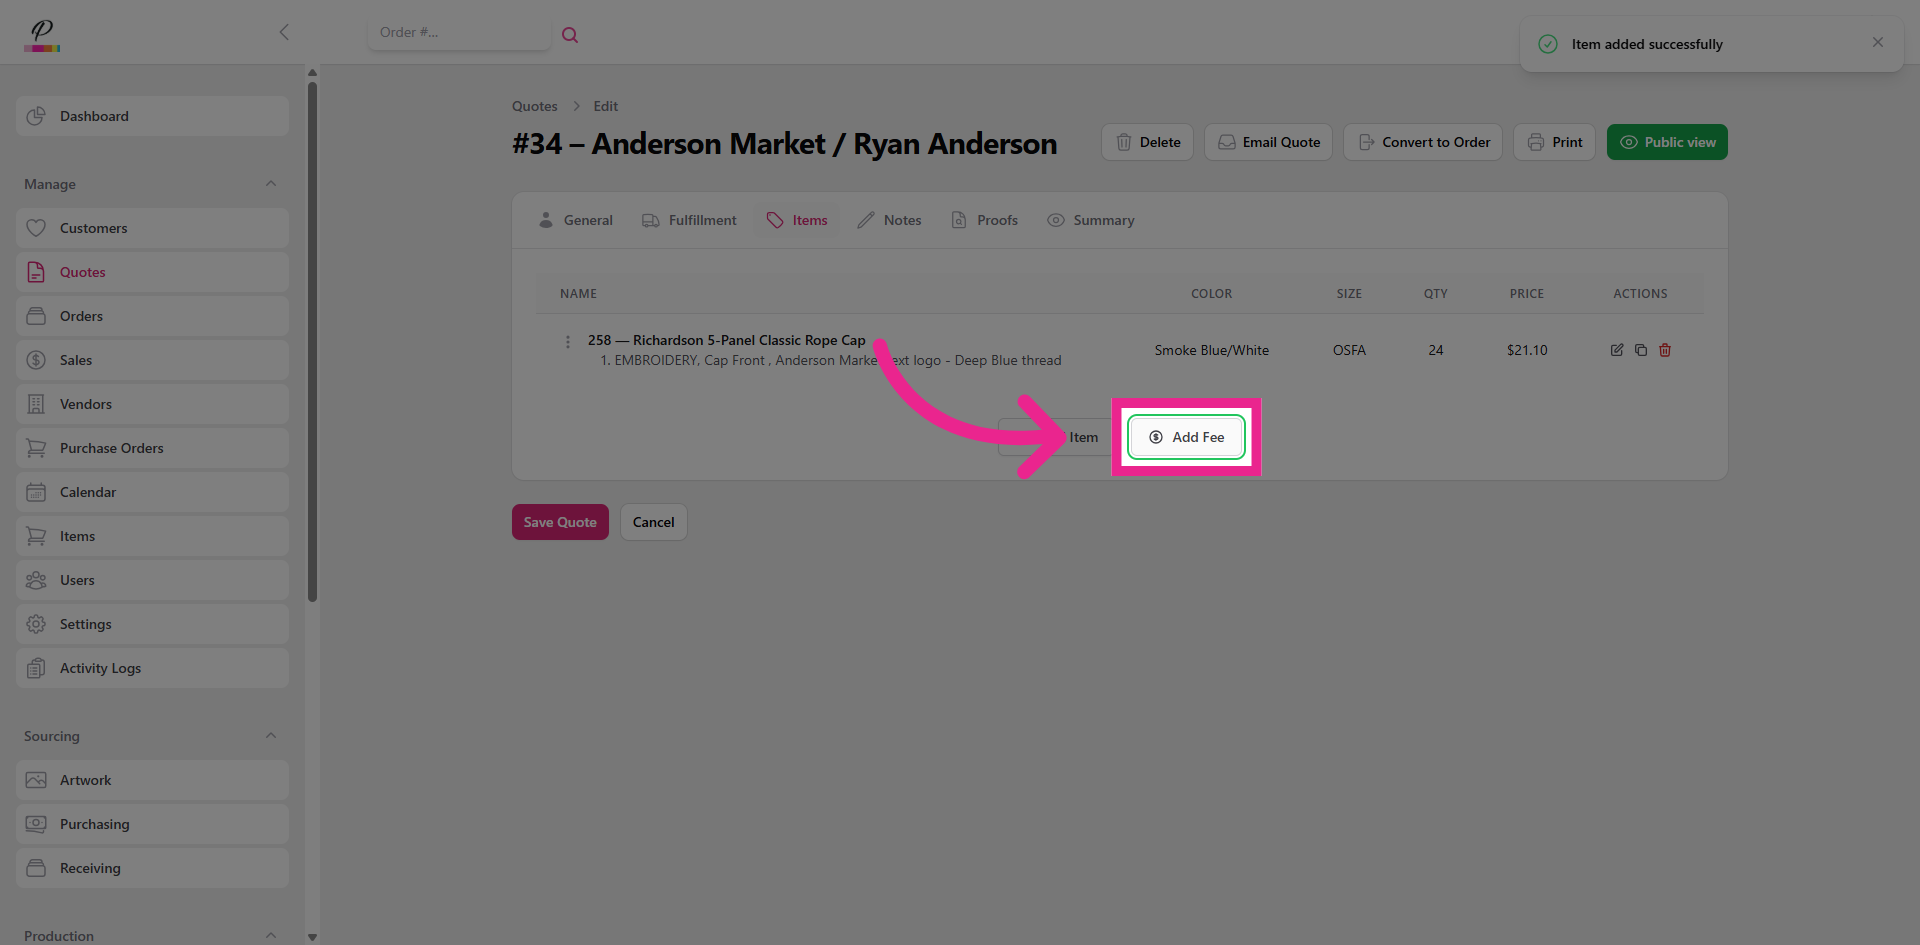This screenshot has height=945, width=1920.
Task: Switch to the Fulfillment tab
Action: tap(689, 220)
